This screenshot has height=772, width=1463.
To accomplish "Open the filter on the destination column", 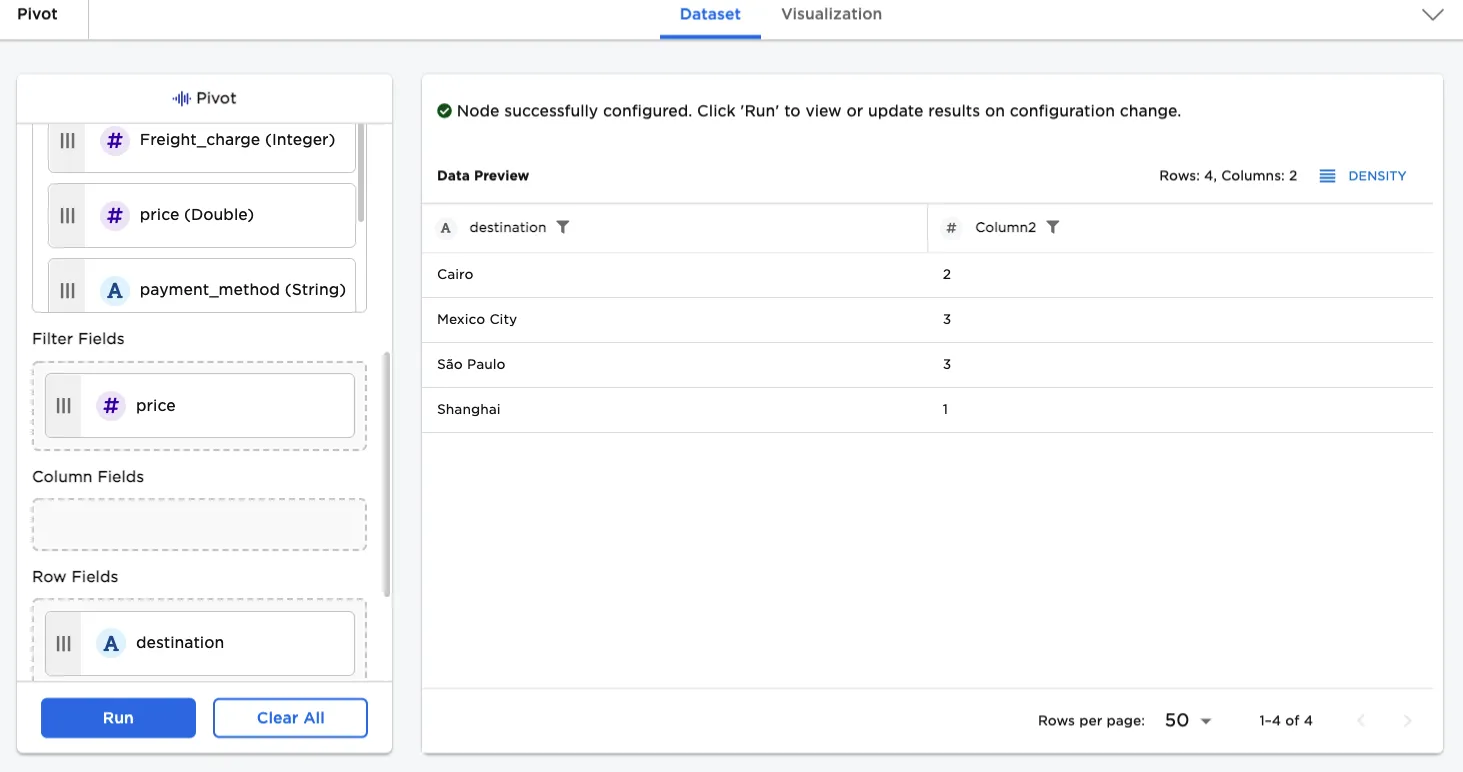I will tap(563, 227).
